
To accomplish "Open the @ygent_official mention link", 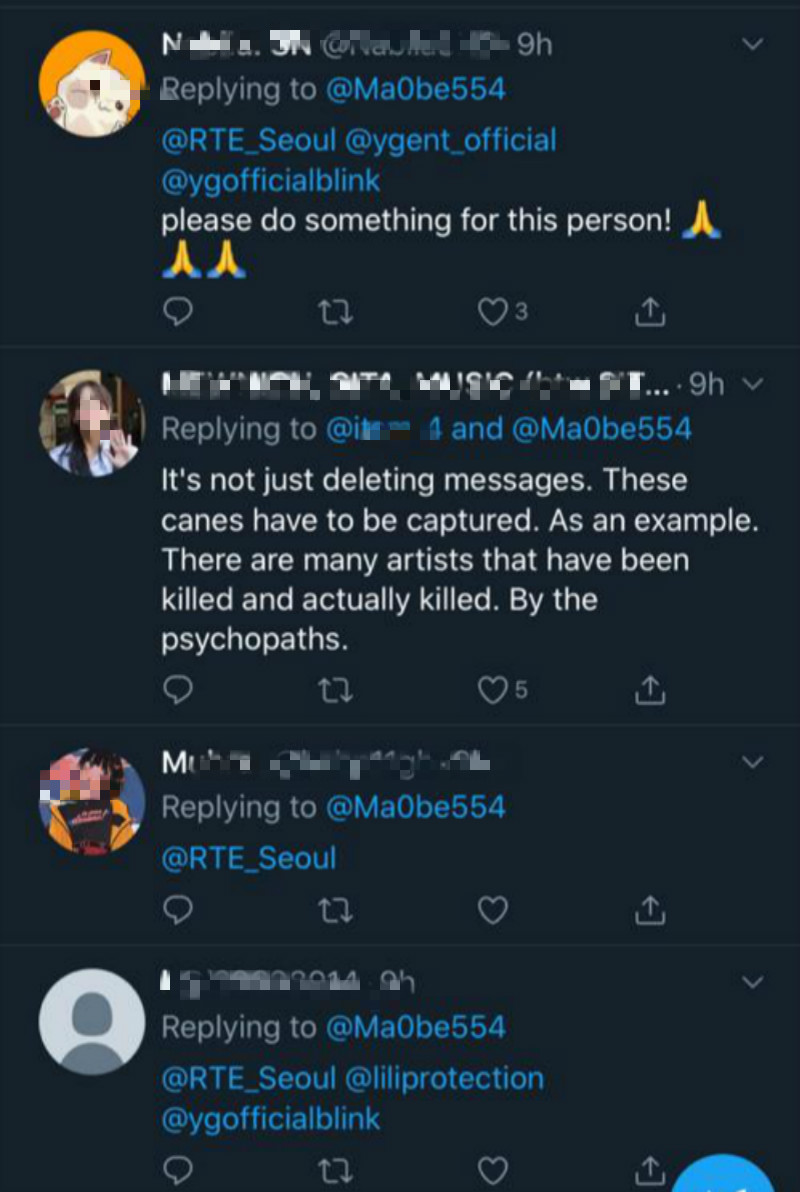I will (450, 140).
